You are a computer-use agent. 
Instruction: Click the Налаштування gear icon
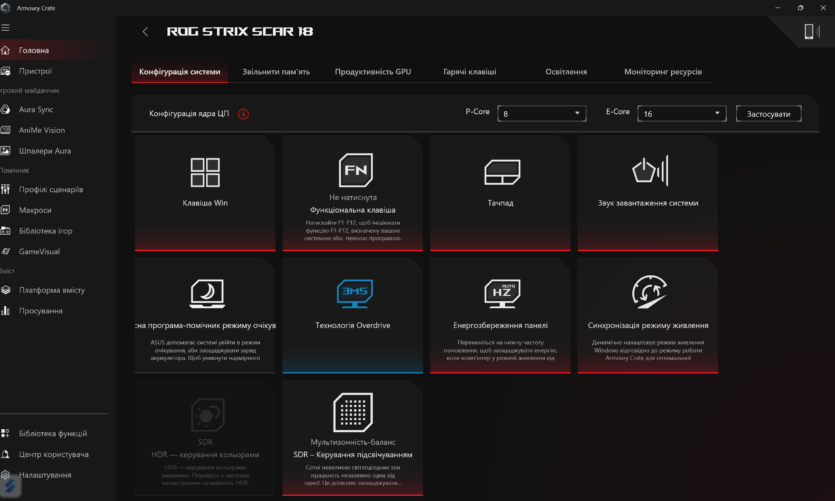(x=5, y=474)
